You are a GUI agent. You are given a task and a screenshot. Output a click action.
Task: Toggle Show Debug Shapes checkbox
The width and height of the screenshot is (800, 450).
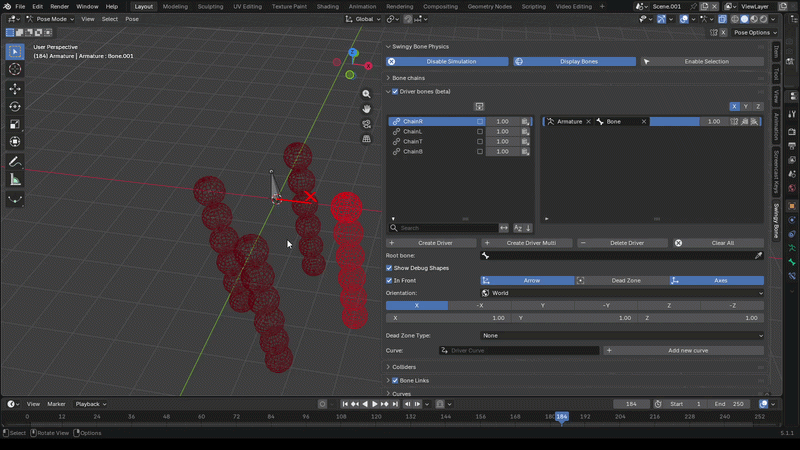389,268
